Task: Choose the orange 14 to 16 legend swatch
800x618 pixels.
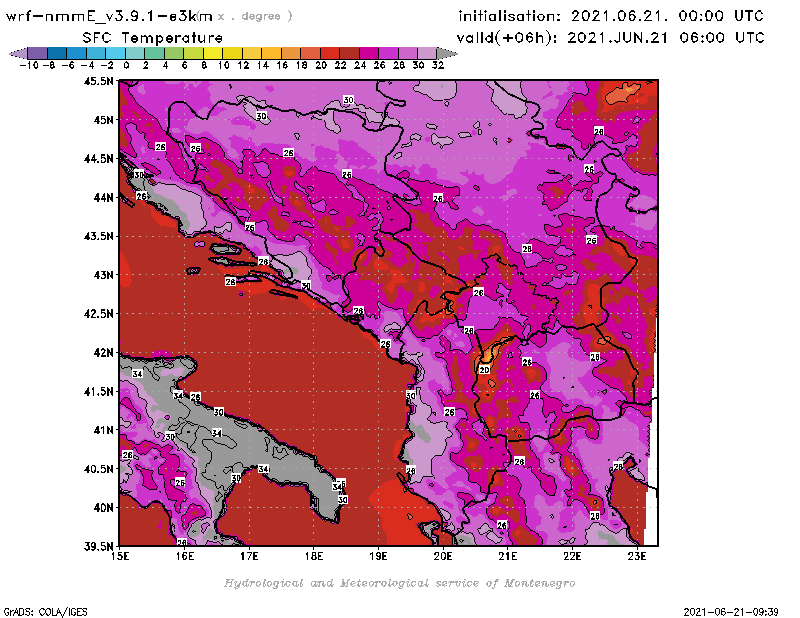Action: tap(271, 53)
